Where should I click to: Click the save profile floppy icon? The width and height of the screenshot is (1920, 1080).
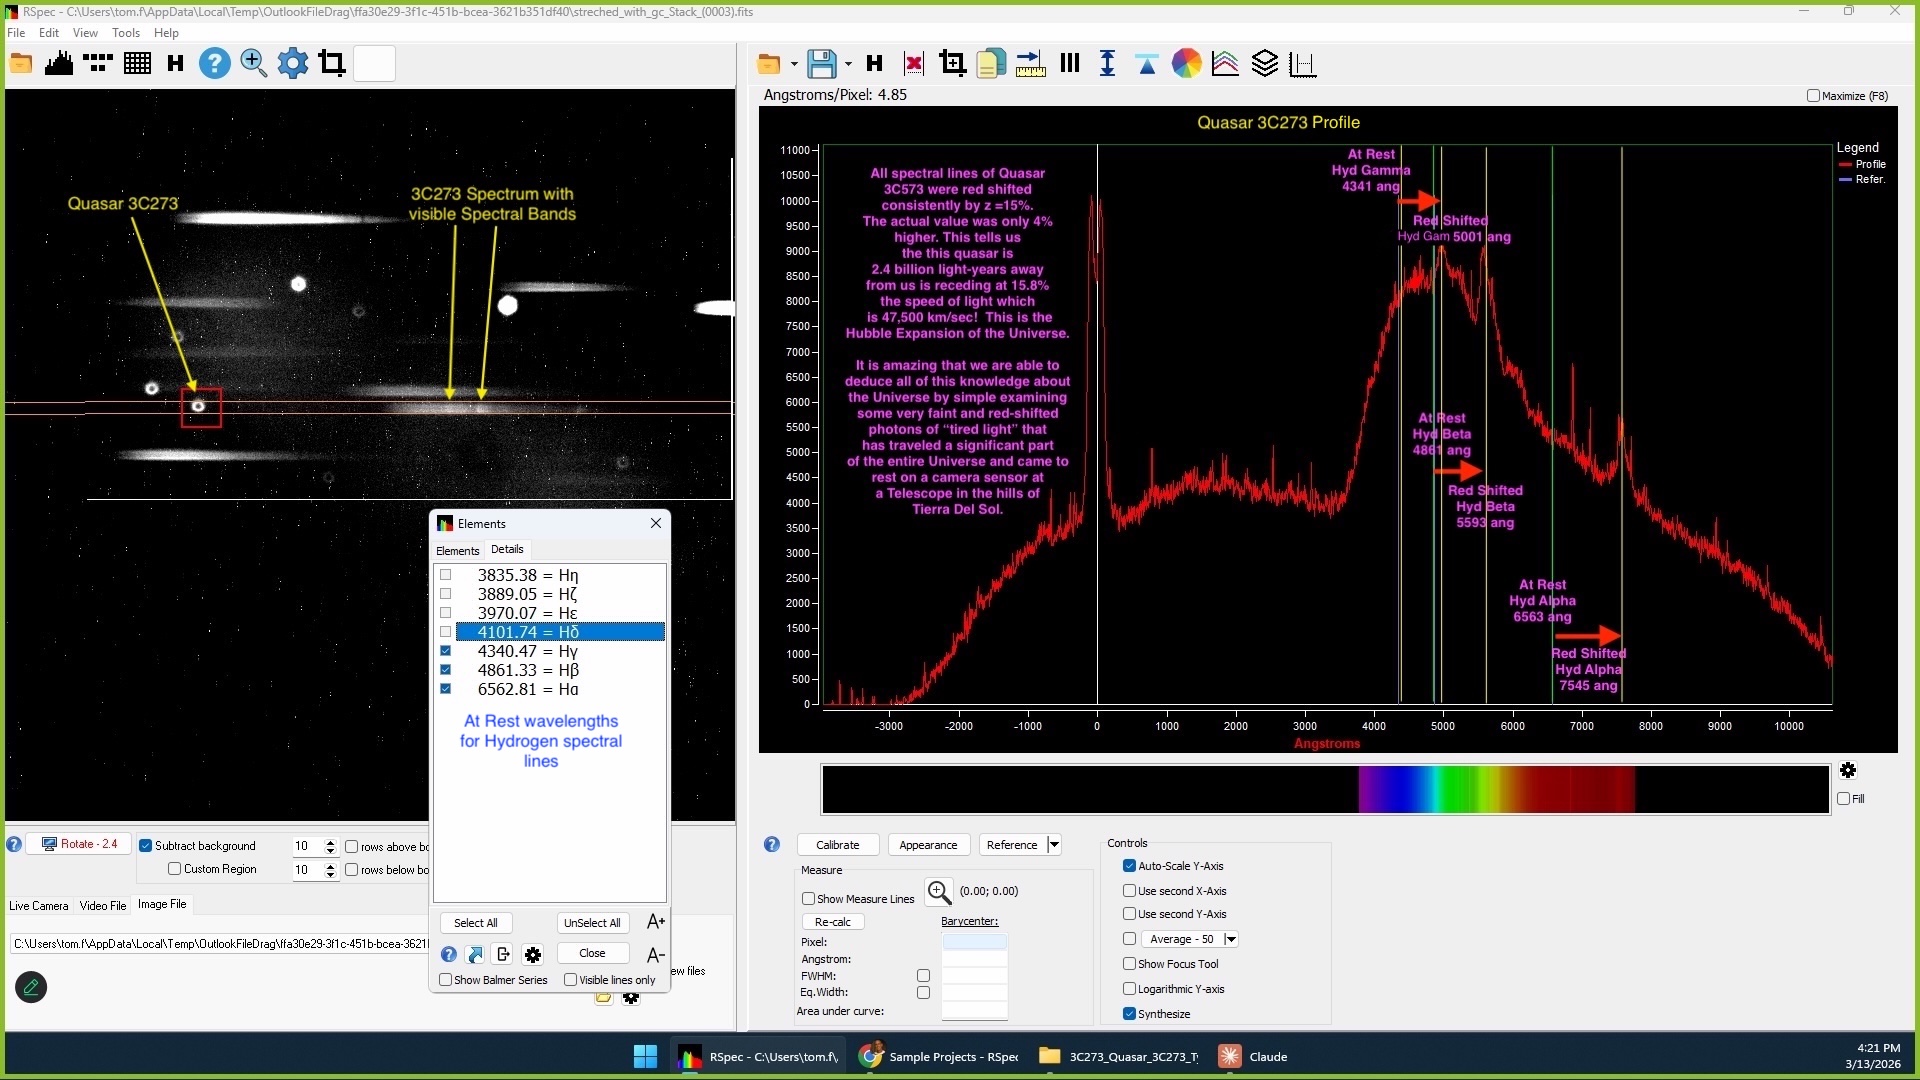pyautogui.click(x=821, y=64)
